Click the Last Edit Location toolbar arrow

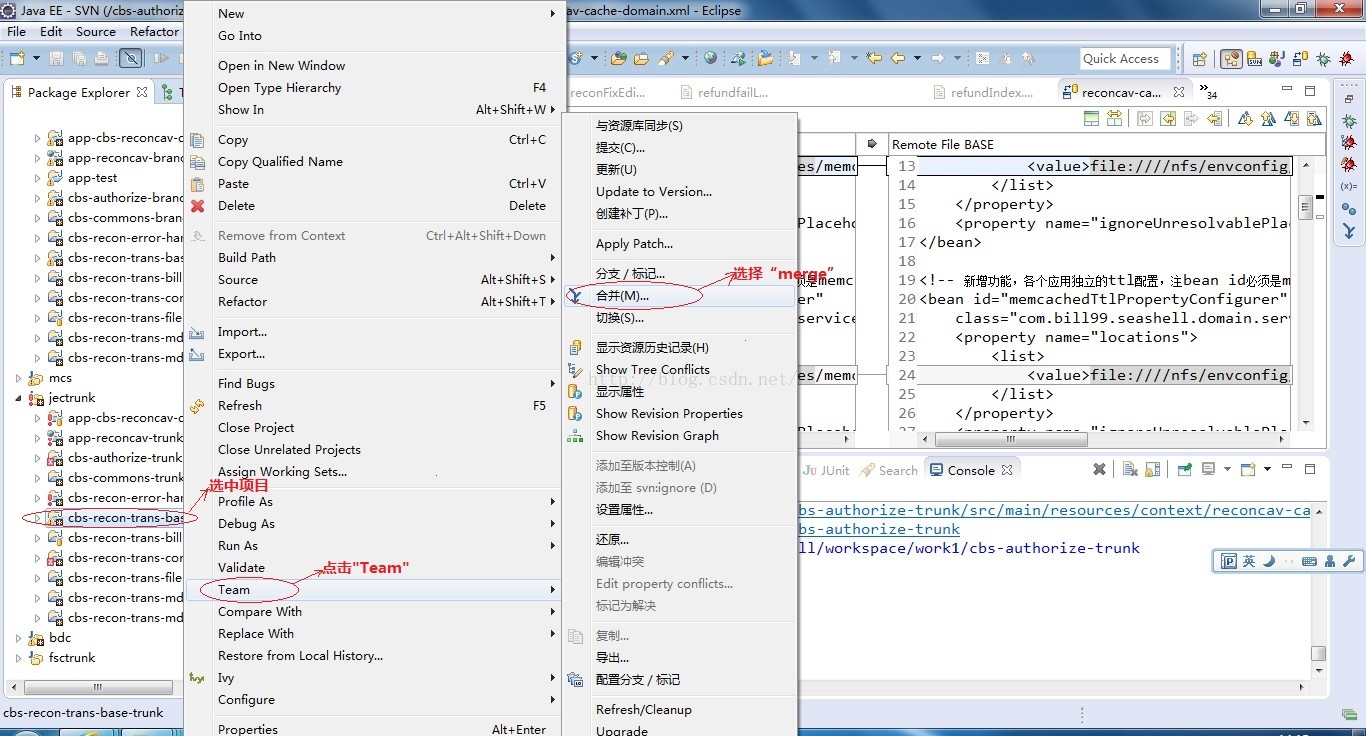[x=873, y=58]
